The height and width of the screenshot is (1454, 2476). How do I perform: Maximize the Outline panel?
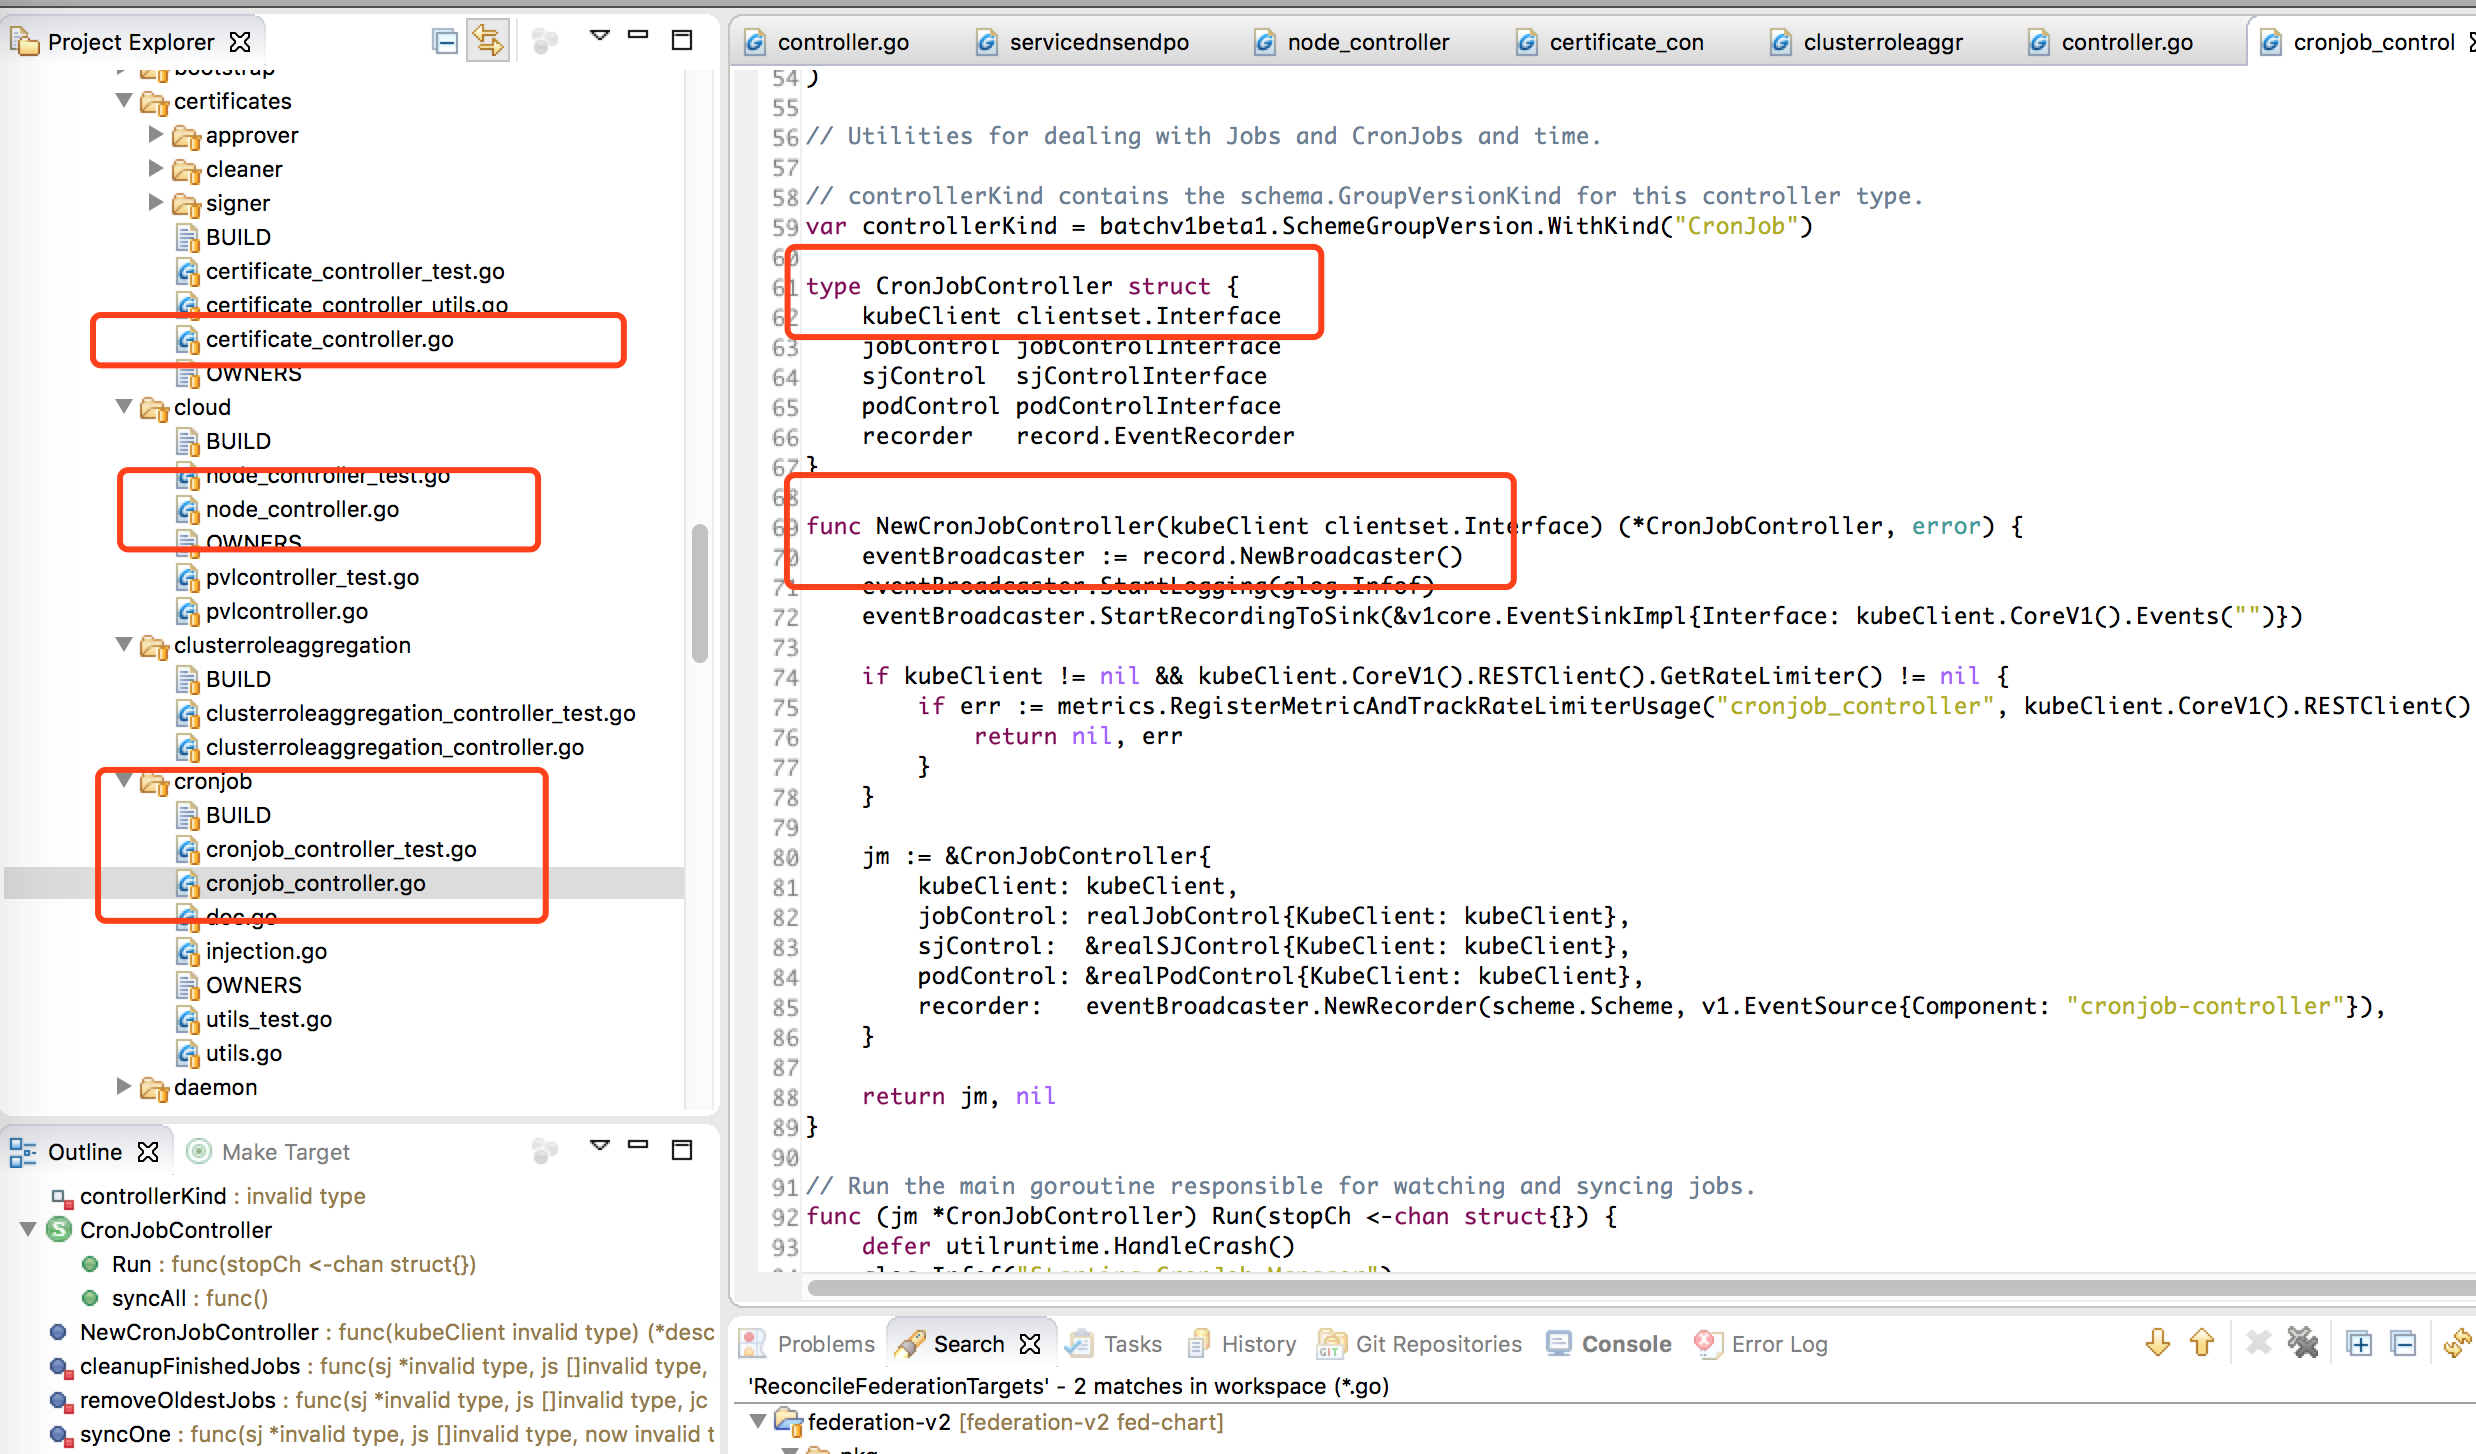pyautogui.click(x=682, y=1150)
